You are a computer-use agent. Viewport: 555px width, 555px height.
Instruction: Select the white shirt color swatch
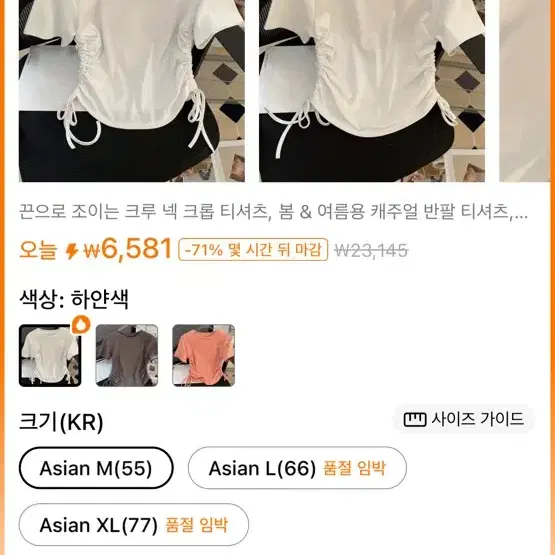[x=50, y=355]
